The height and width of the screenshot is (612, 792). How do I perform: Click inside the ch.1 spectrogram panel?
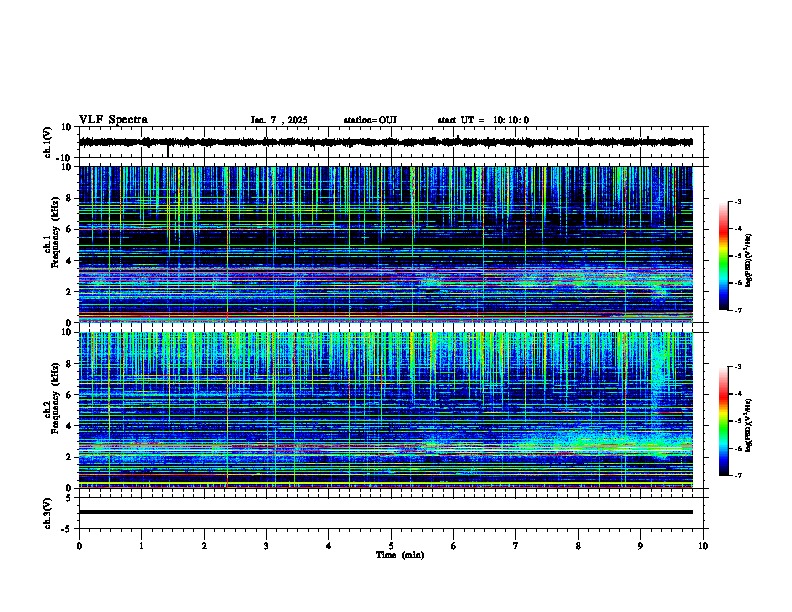pos(385,244)
